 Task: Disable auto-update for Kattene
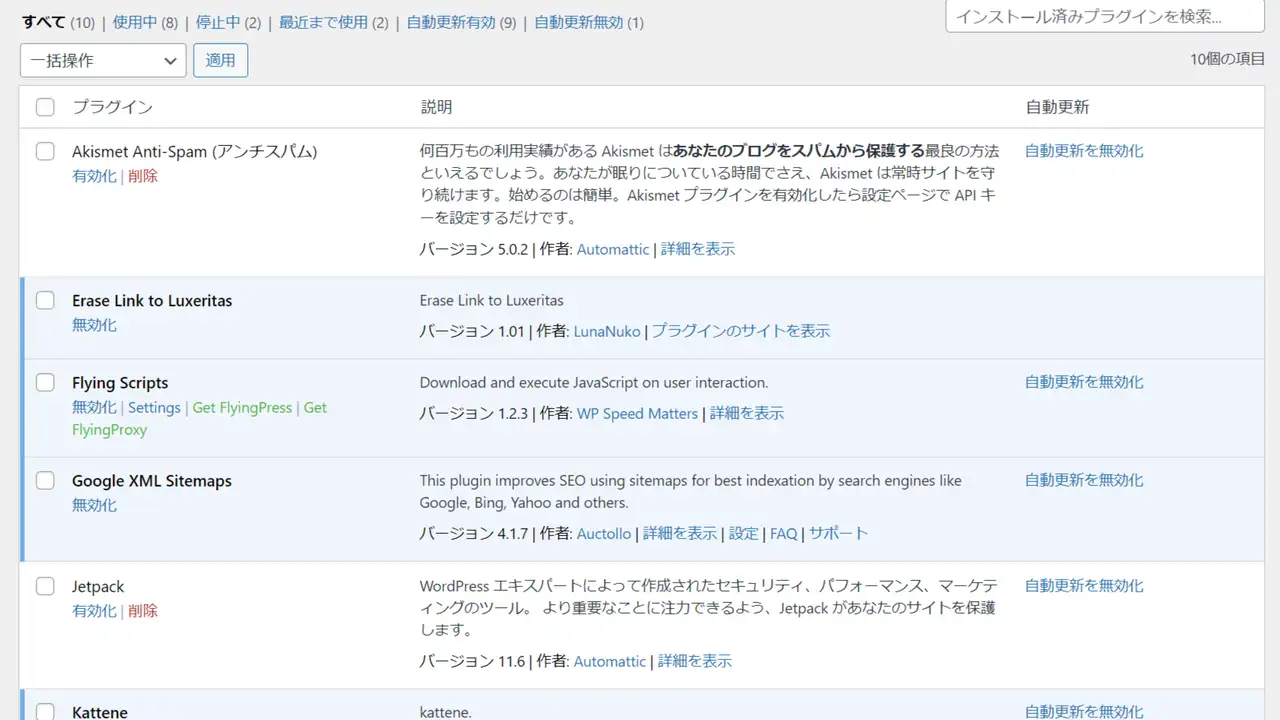1084,712
